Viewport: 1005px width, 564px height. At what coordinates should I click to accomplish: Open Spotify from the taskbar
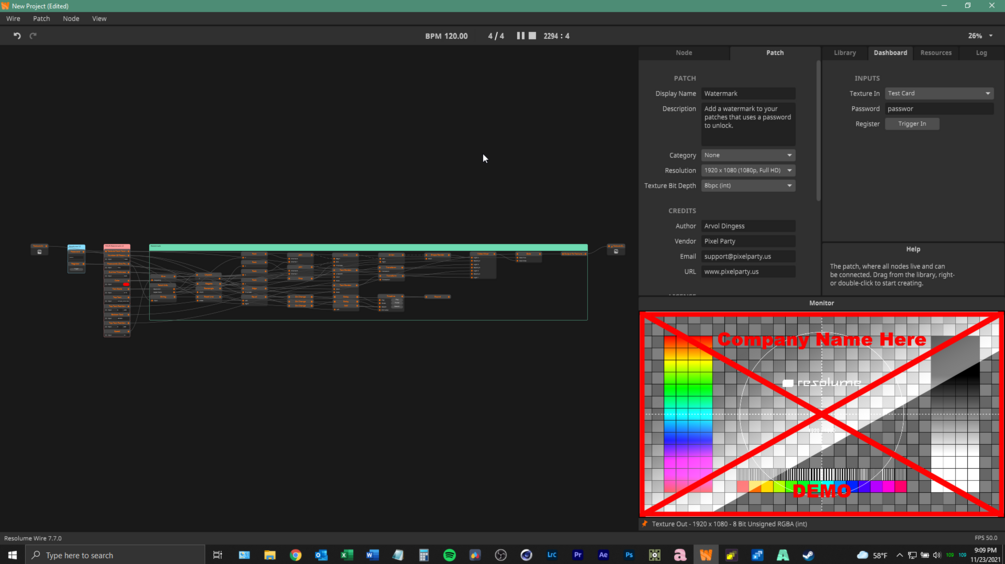pyautogui.click(x=449, y=555)
